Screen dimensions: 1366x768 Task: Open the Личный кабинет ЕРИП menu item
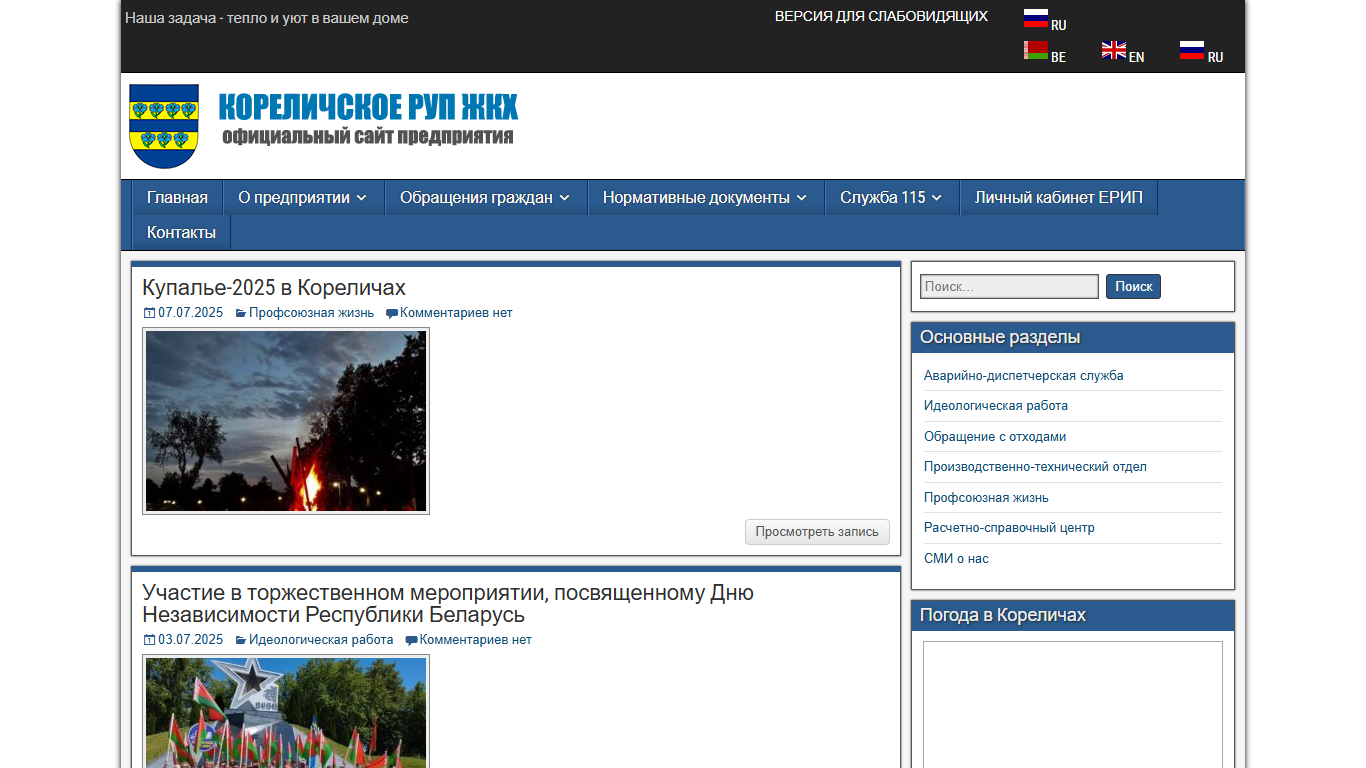pos(1059,198)
